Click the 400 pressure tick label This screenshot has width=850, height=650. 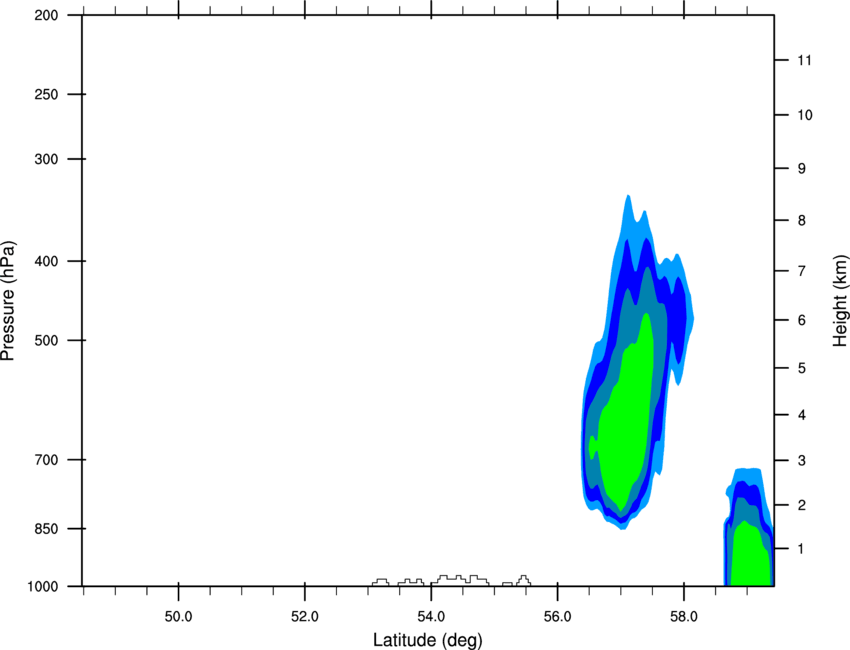point(46,261)
